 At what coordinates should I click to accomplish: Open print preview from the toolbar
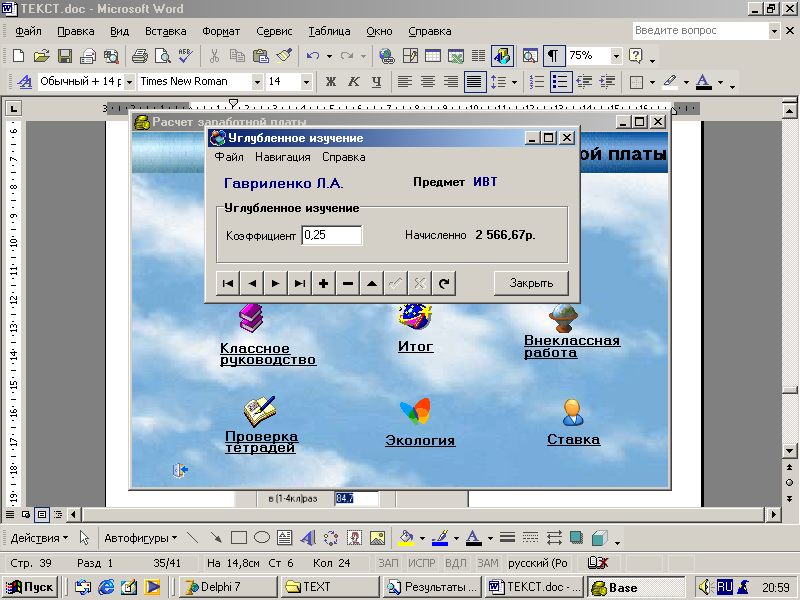(x=163, y=56)
